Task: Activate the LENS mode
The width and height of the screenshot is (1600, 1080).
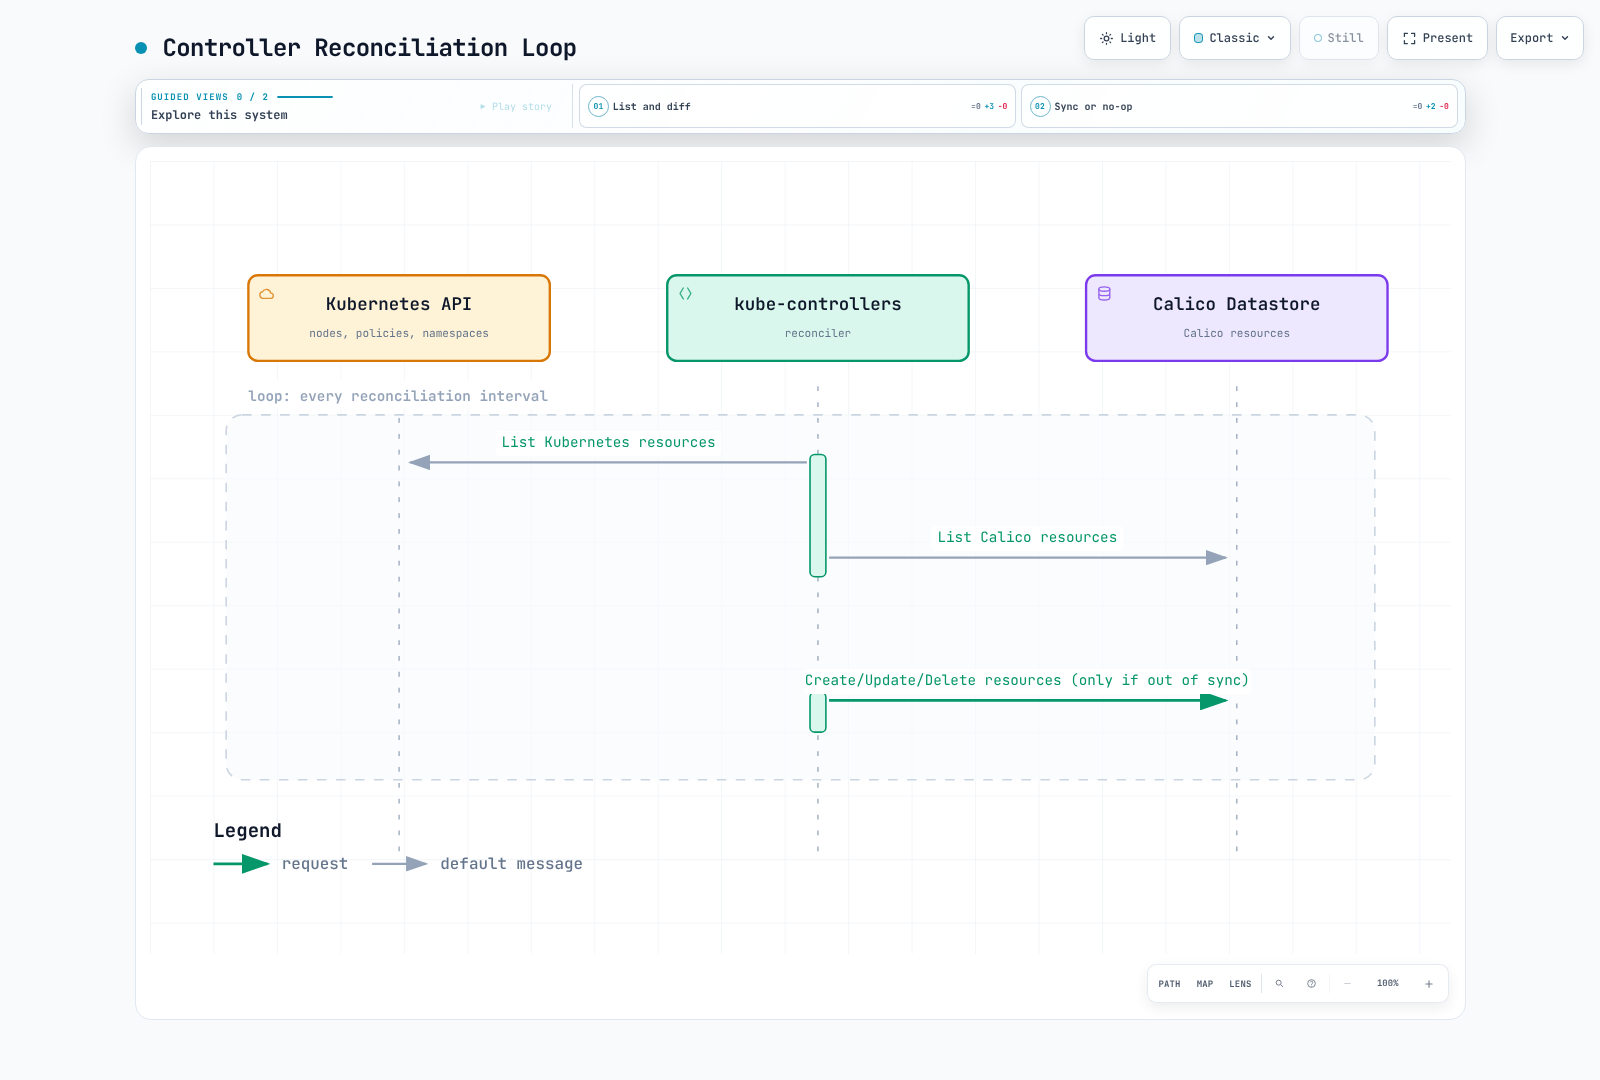Action: click(1240, 984)
